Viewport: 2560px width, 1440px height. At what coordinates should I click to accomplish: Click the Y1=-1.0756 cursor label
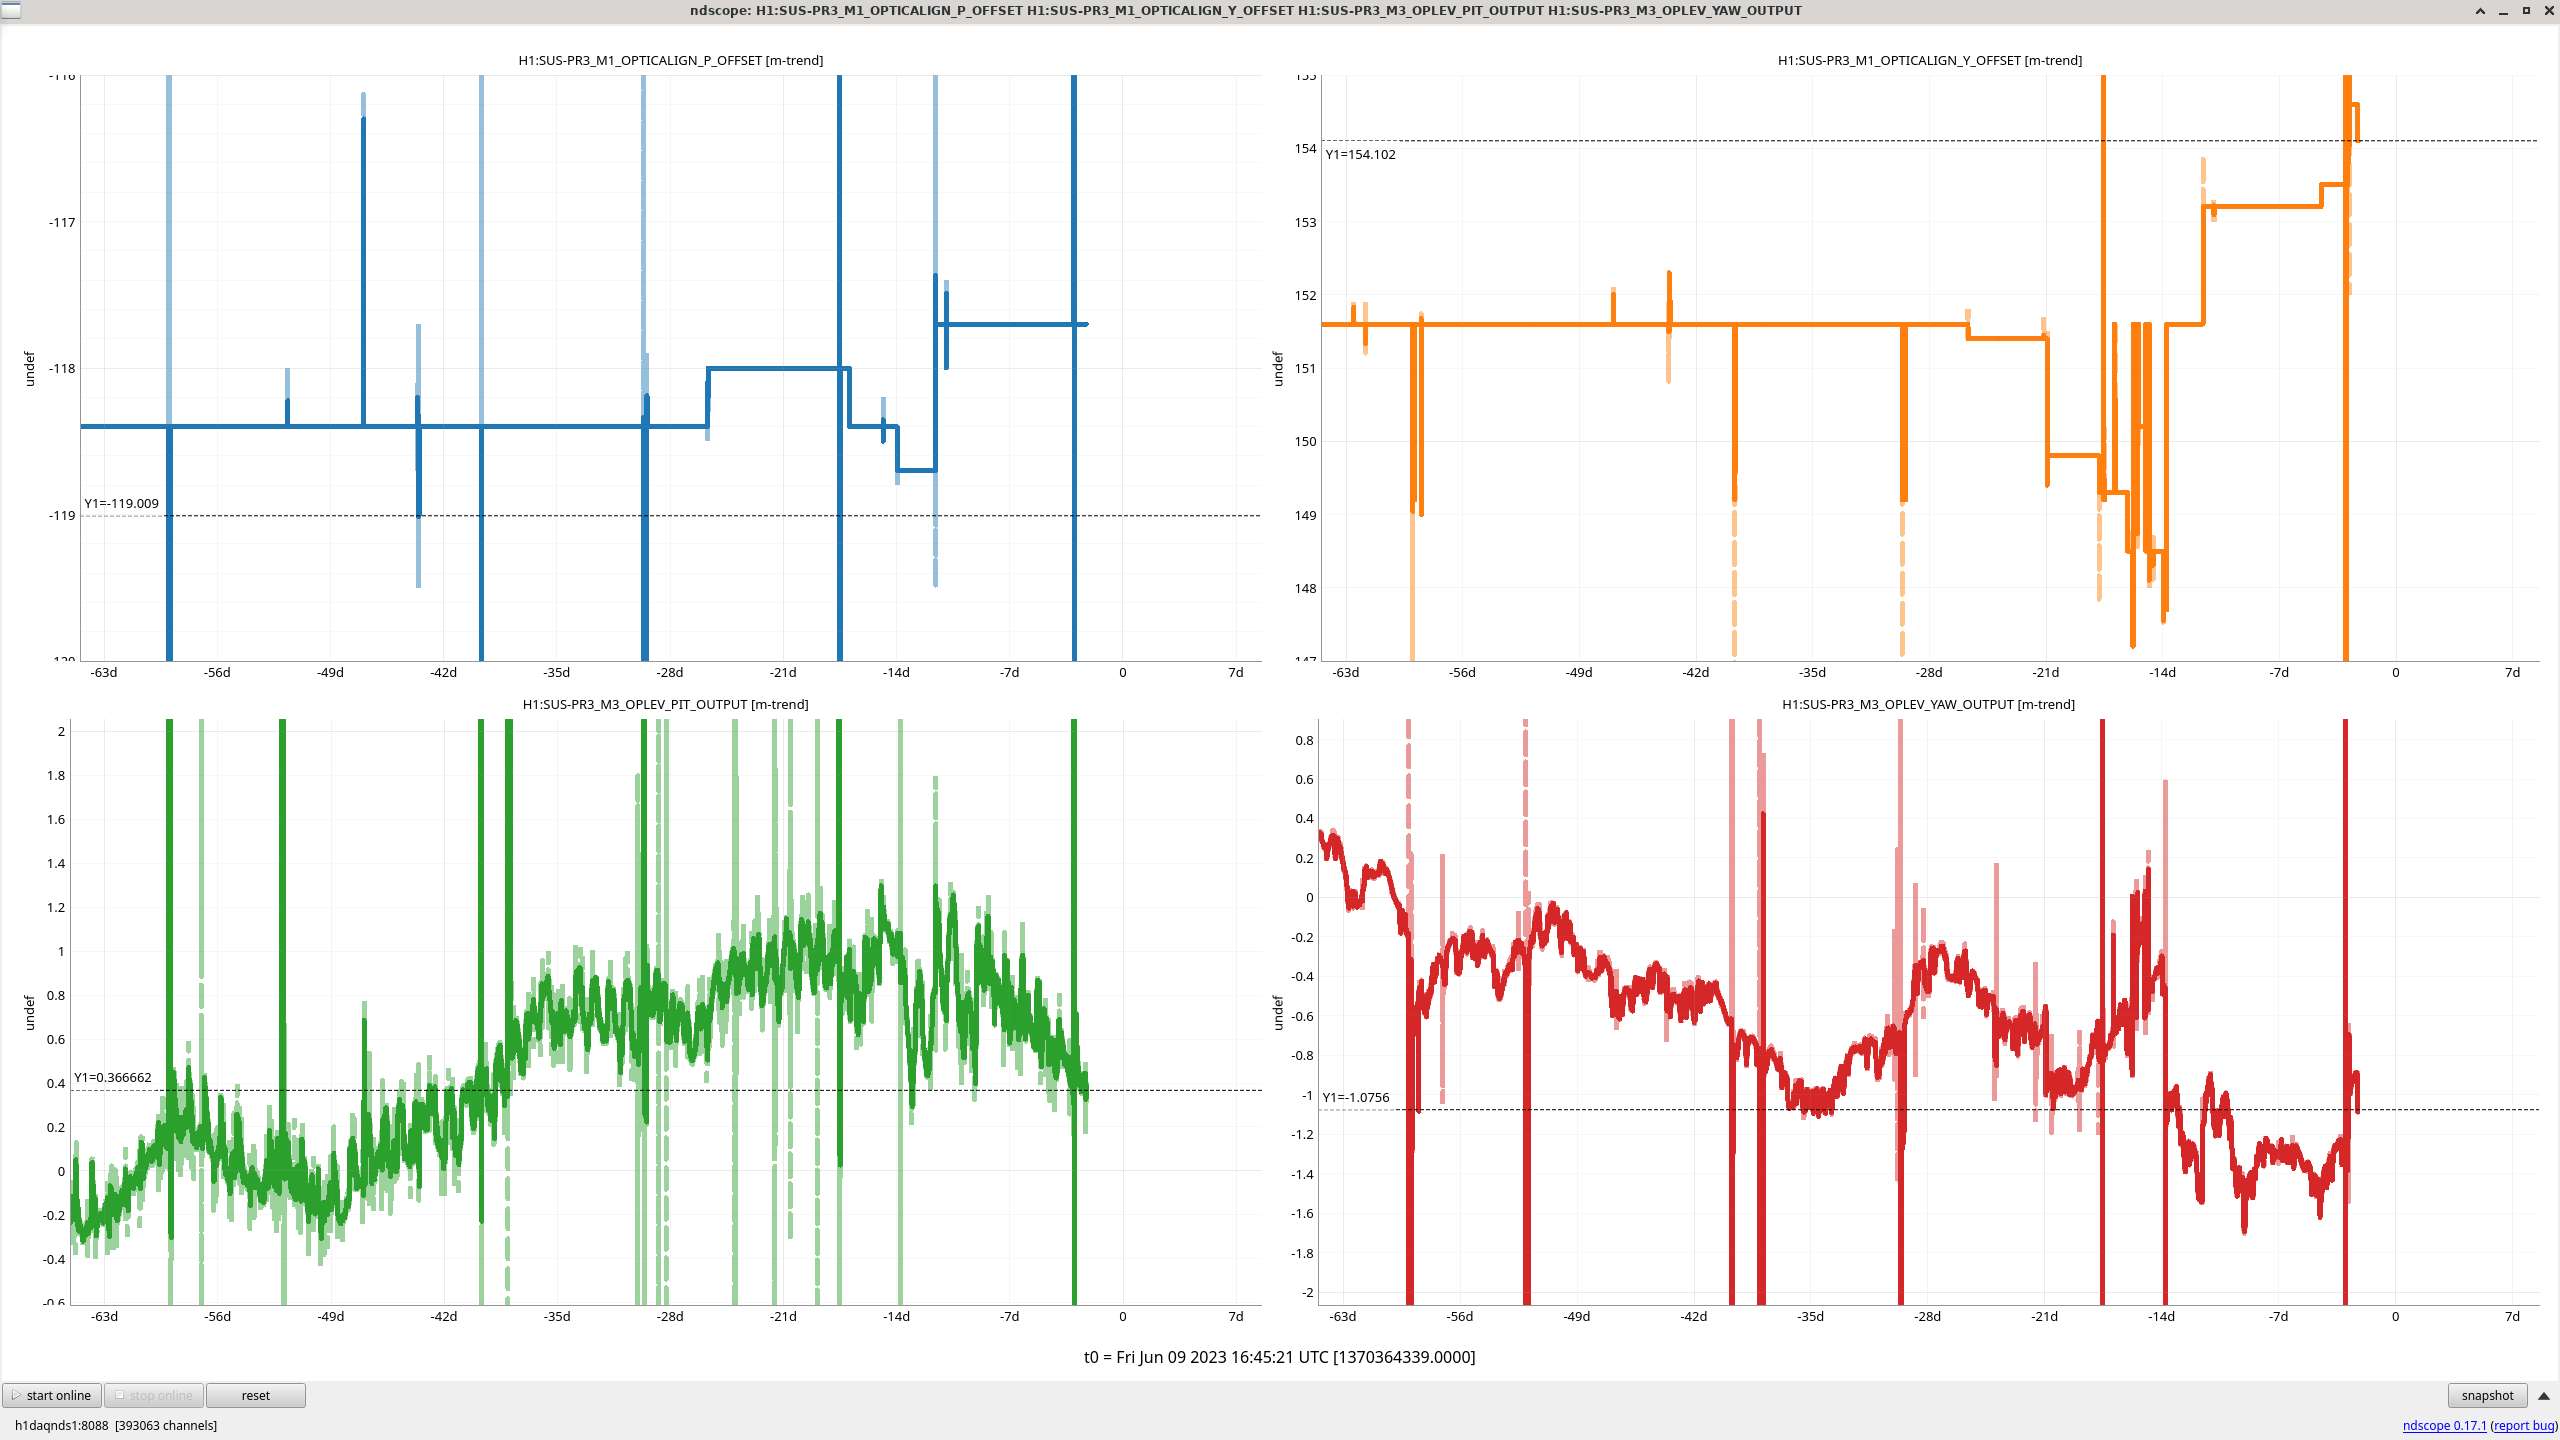point(1355,1097)
